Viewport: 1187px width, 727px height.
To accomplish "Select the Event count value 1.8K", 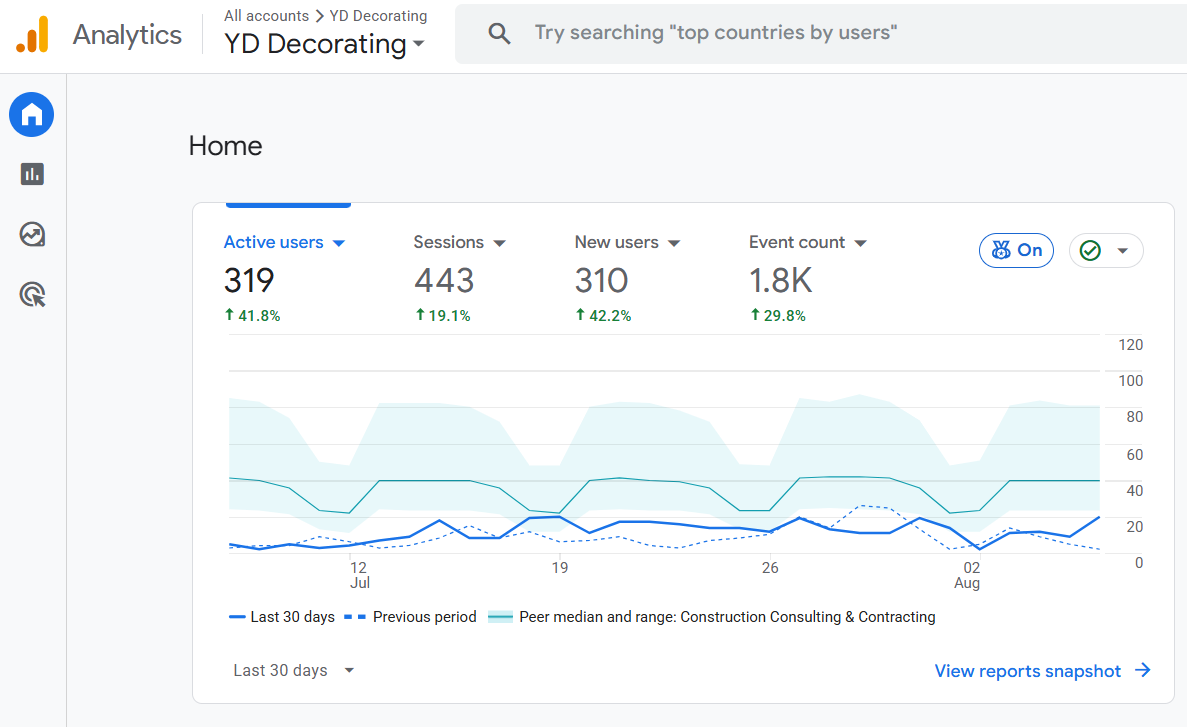I will pyautogui.click(x=780, y=280).
